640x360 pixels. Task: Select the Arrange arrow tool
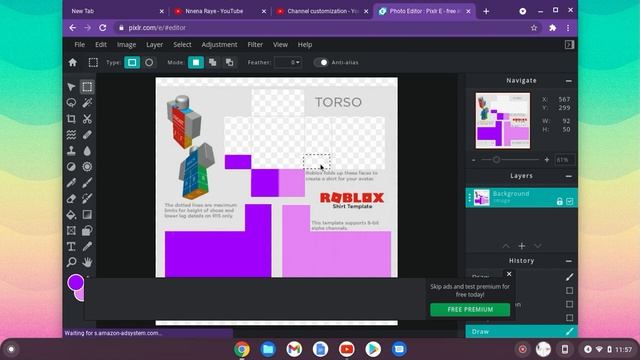tap(71, 87)
